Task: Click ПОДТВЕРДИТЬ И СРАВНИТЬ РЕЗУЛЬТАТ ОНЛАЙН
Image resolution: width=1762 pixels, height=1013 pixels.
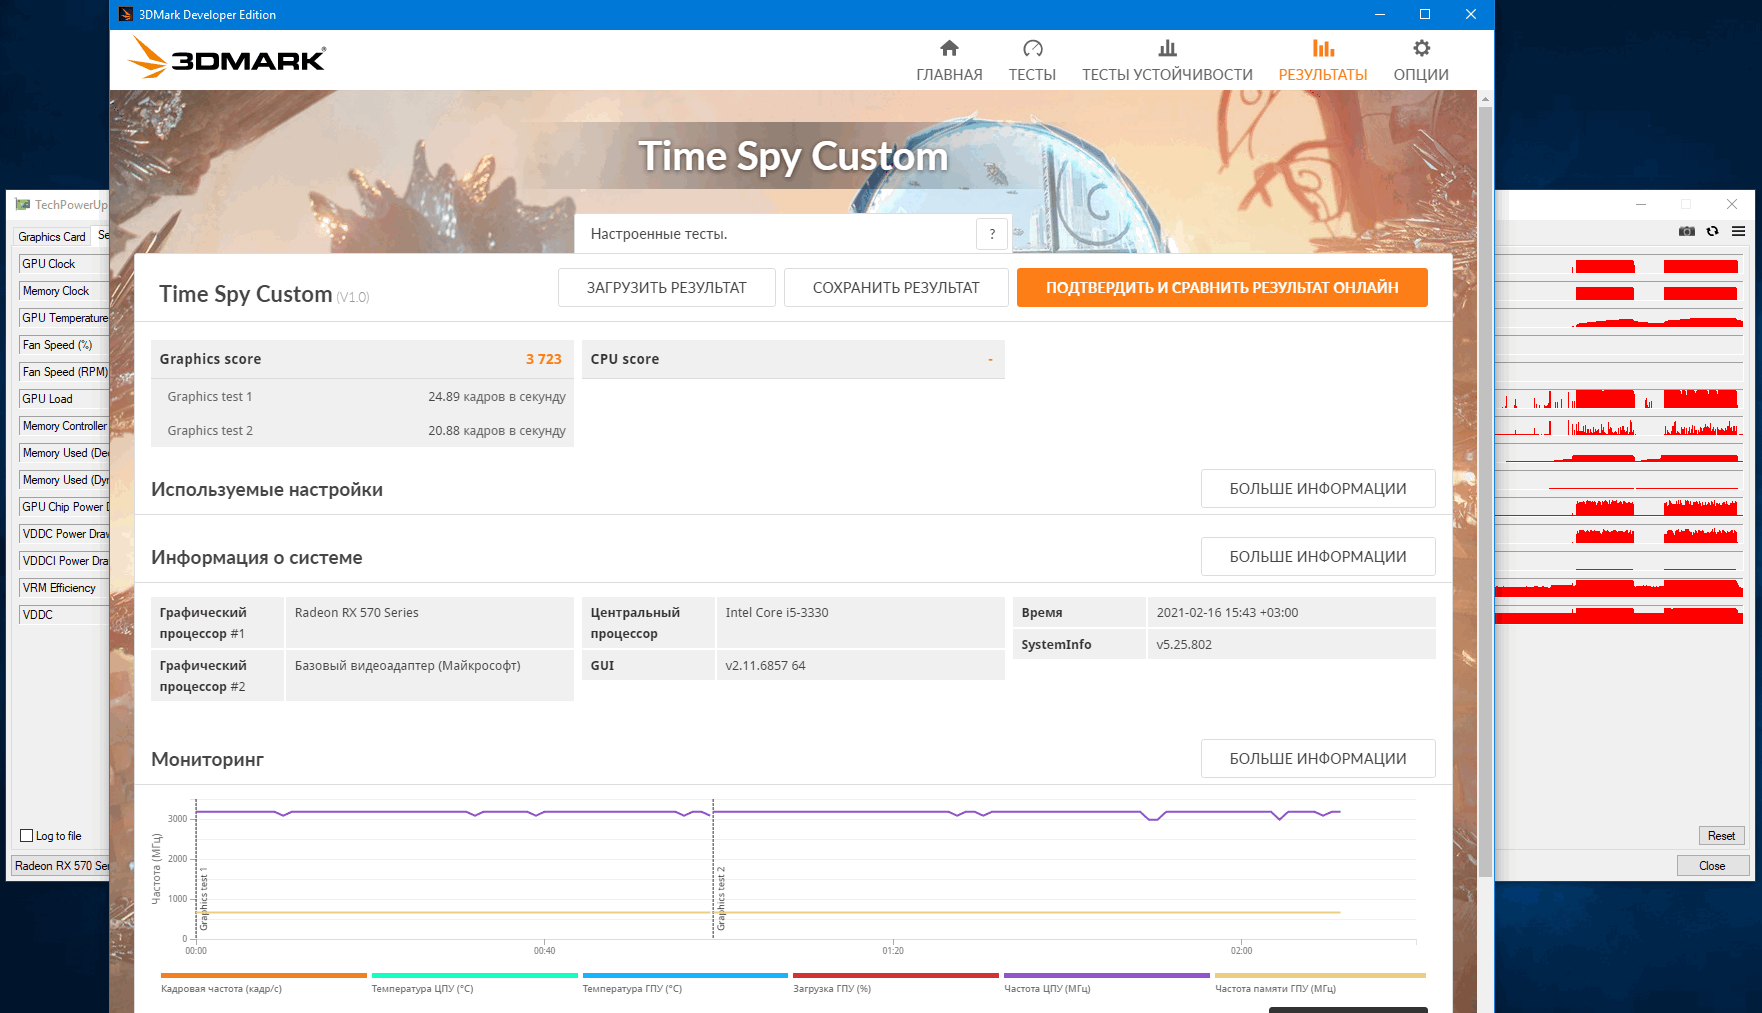Action: coord(1222,288)
